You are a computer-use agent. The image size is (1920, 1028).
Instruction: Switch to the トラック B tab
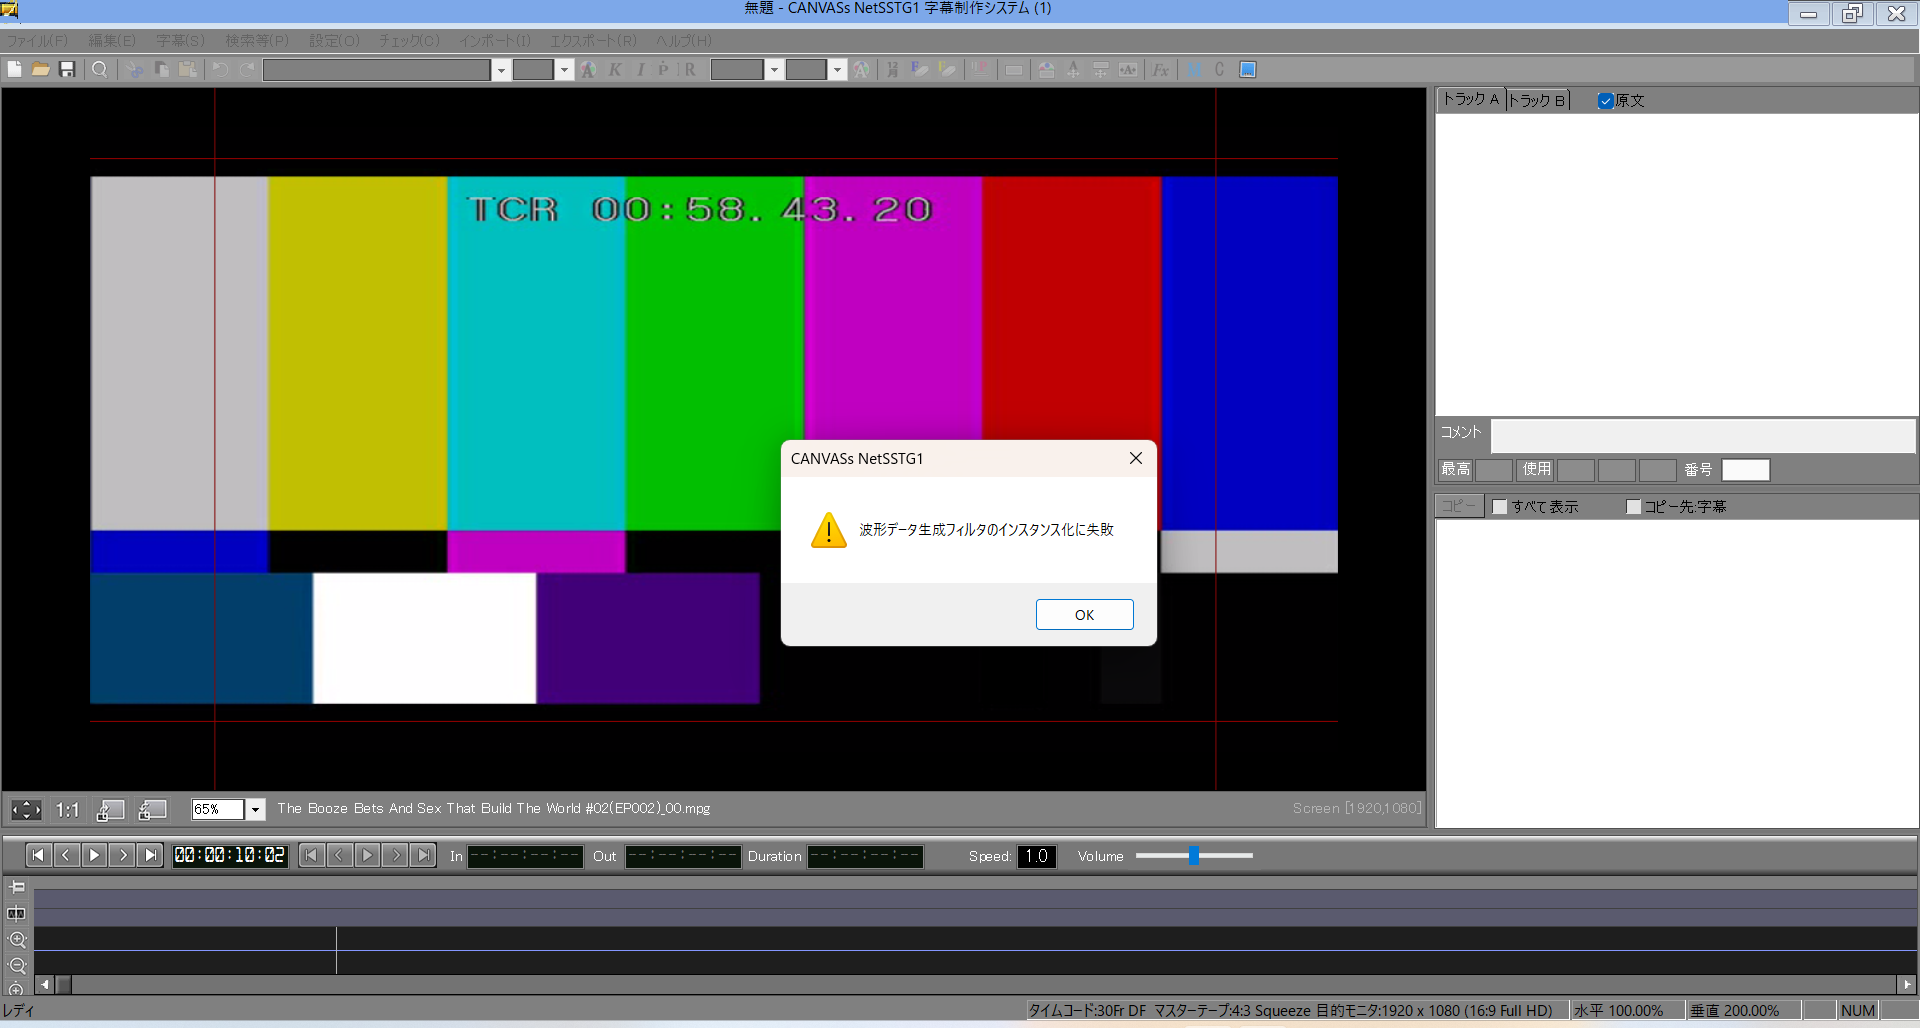click(1537, 100)
